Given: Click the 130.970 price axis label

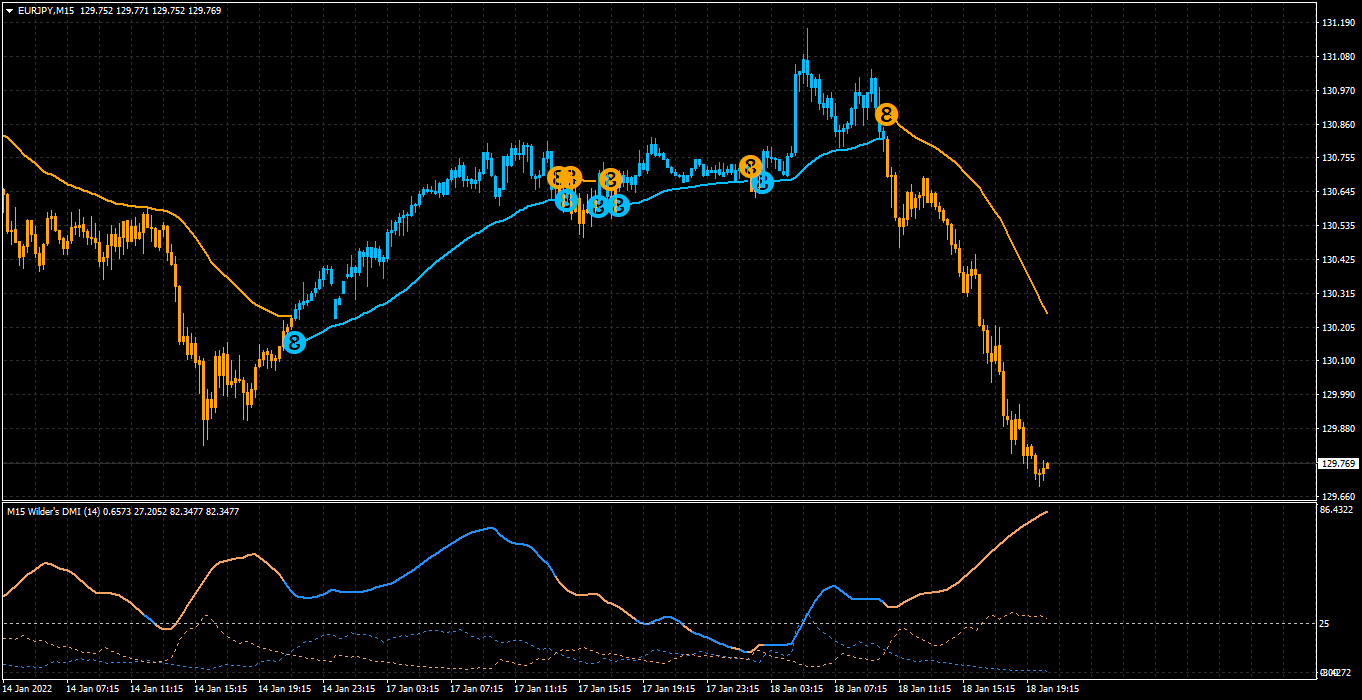Looking at the screenshot, I should tap(1338, 91).
